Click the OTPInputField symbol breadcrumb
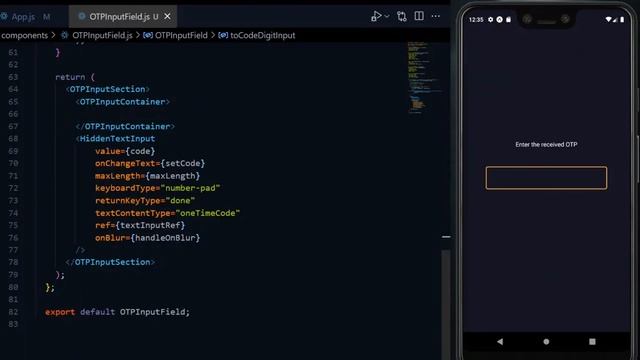Screen dimensions: 640x360 pyautogui.click(x=181, y=36)
